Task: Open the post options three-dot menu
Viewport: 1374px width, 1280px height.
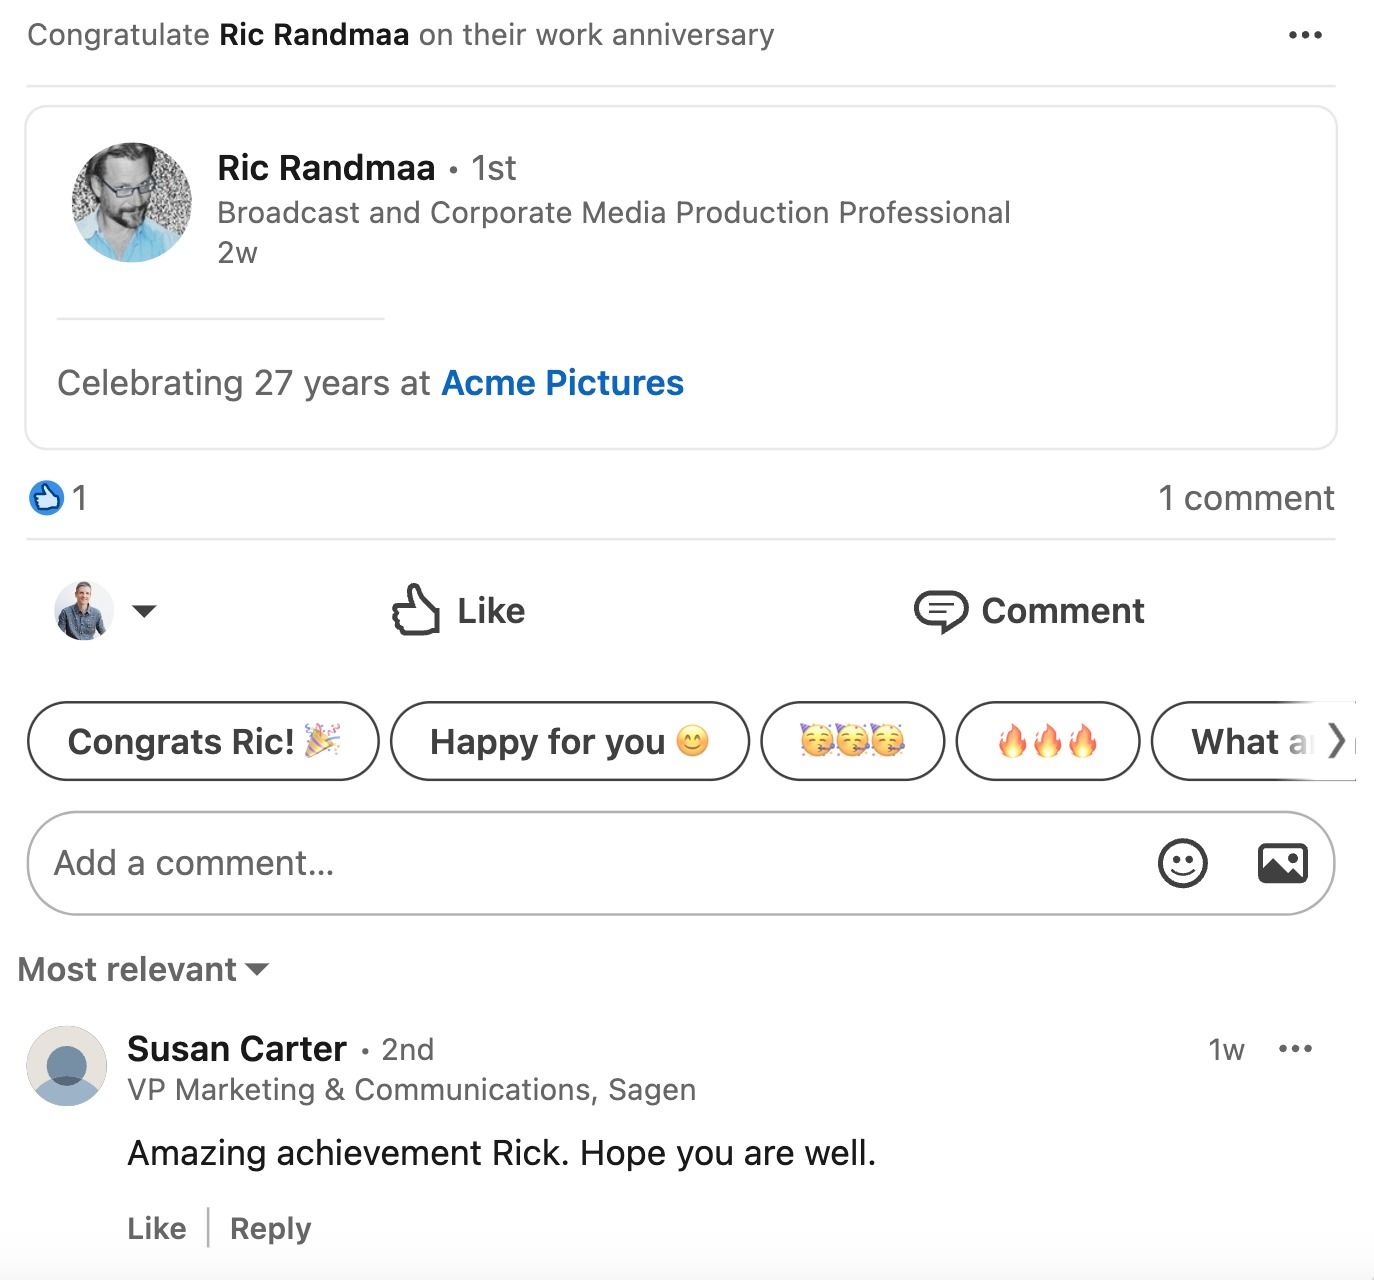Action: pos(1305,35)
